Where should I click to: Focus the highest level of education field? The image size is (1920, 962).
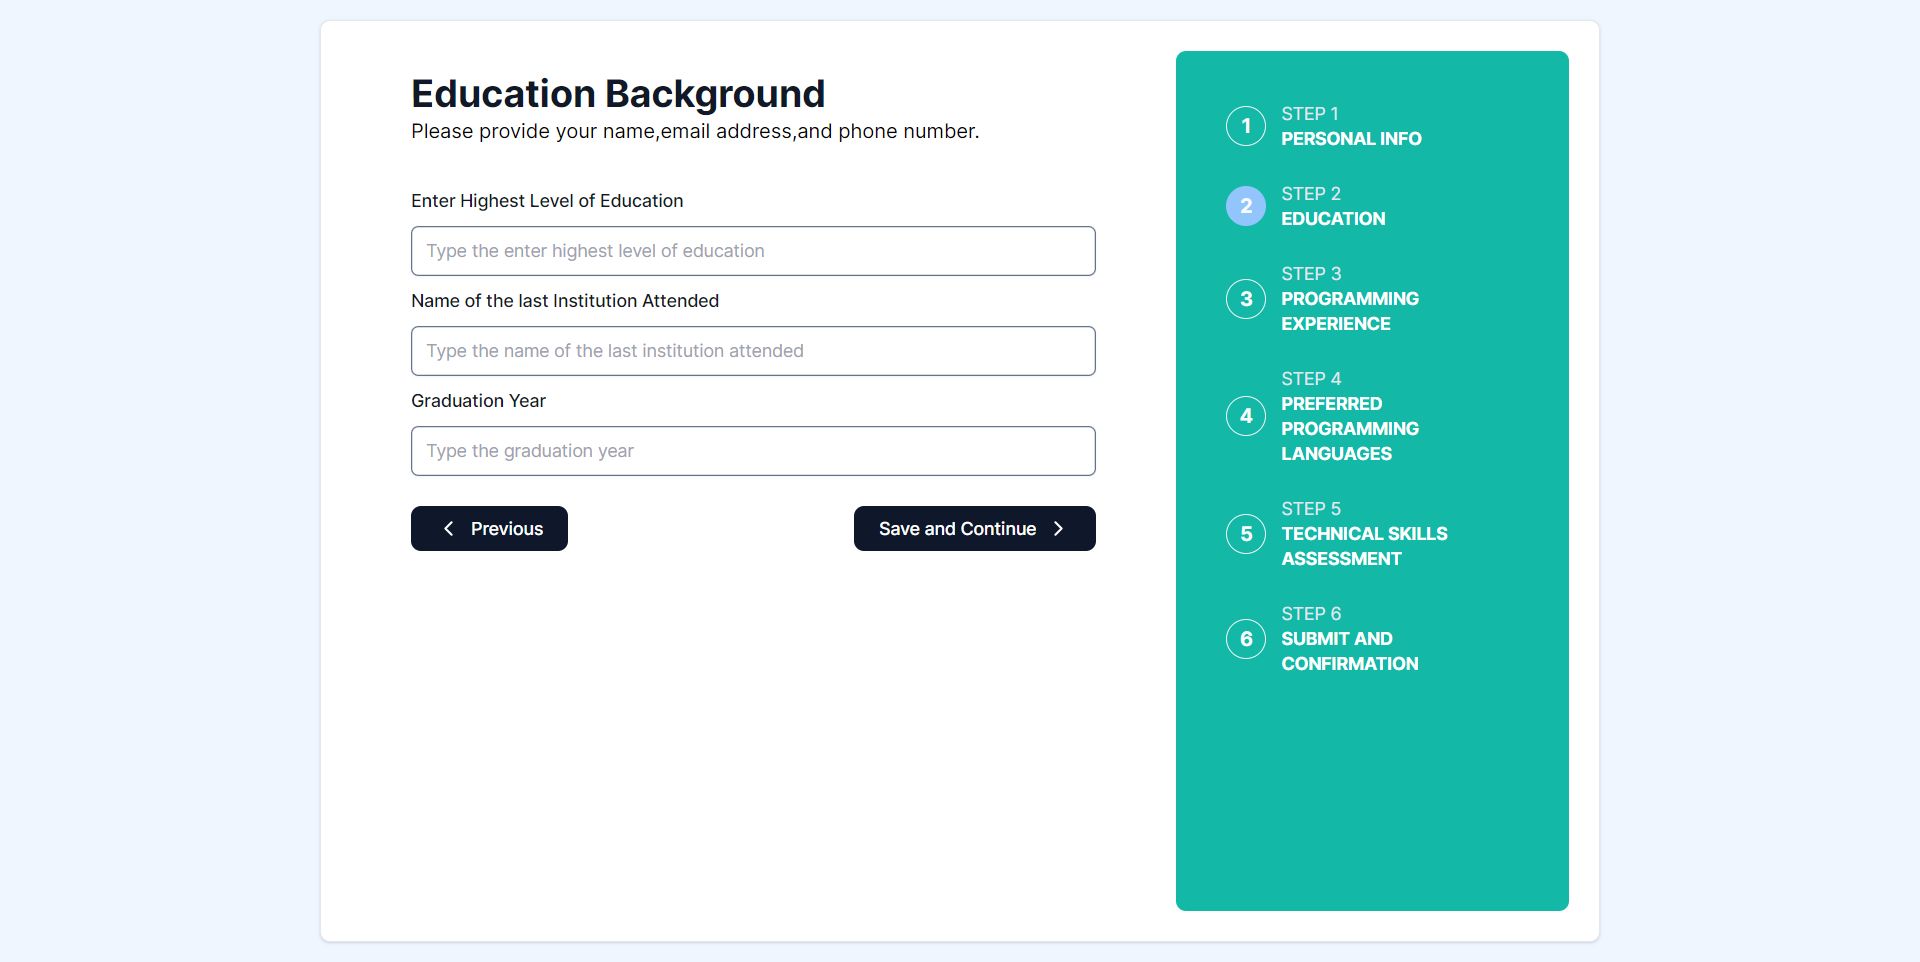pos(753,251)
